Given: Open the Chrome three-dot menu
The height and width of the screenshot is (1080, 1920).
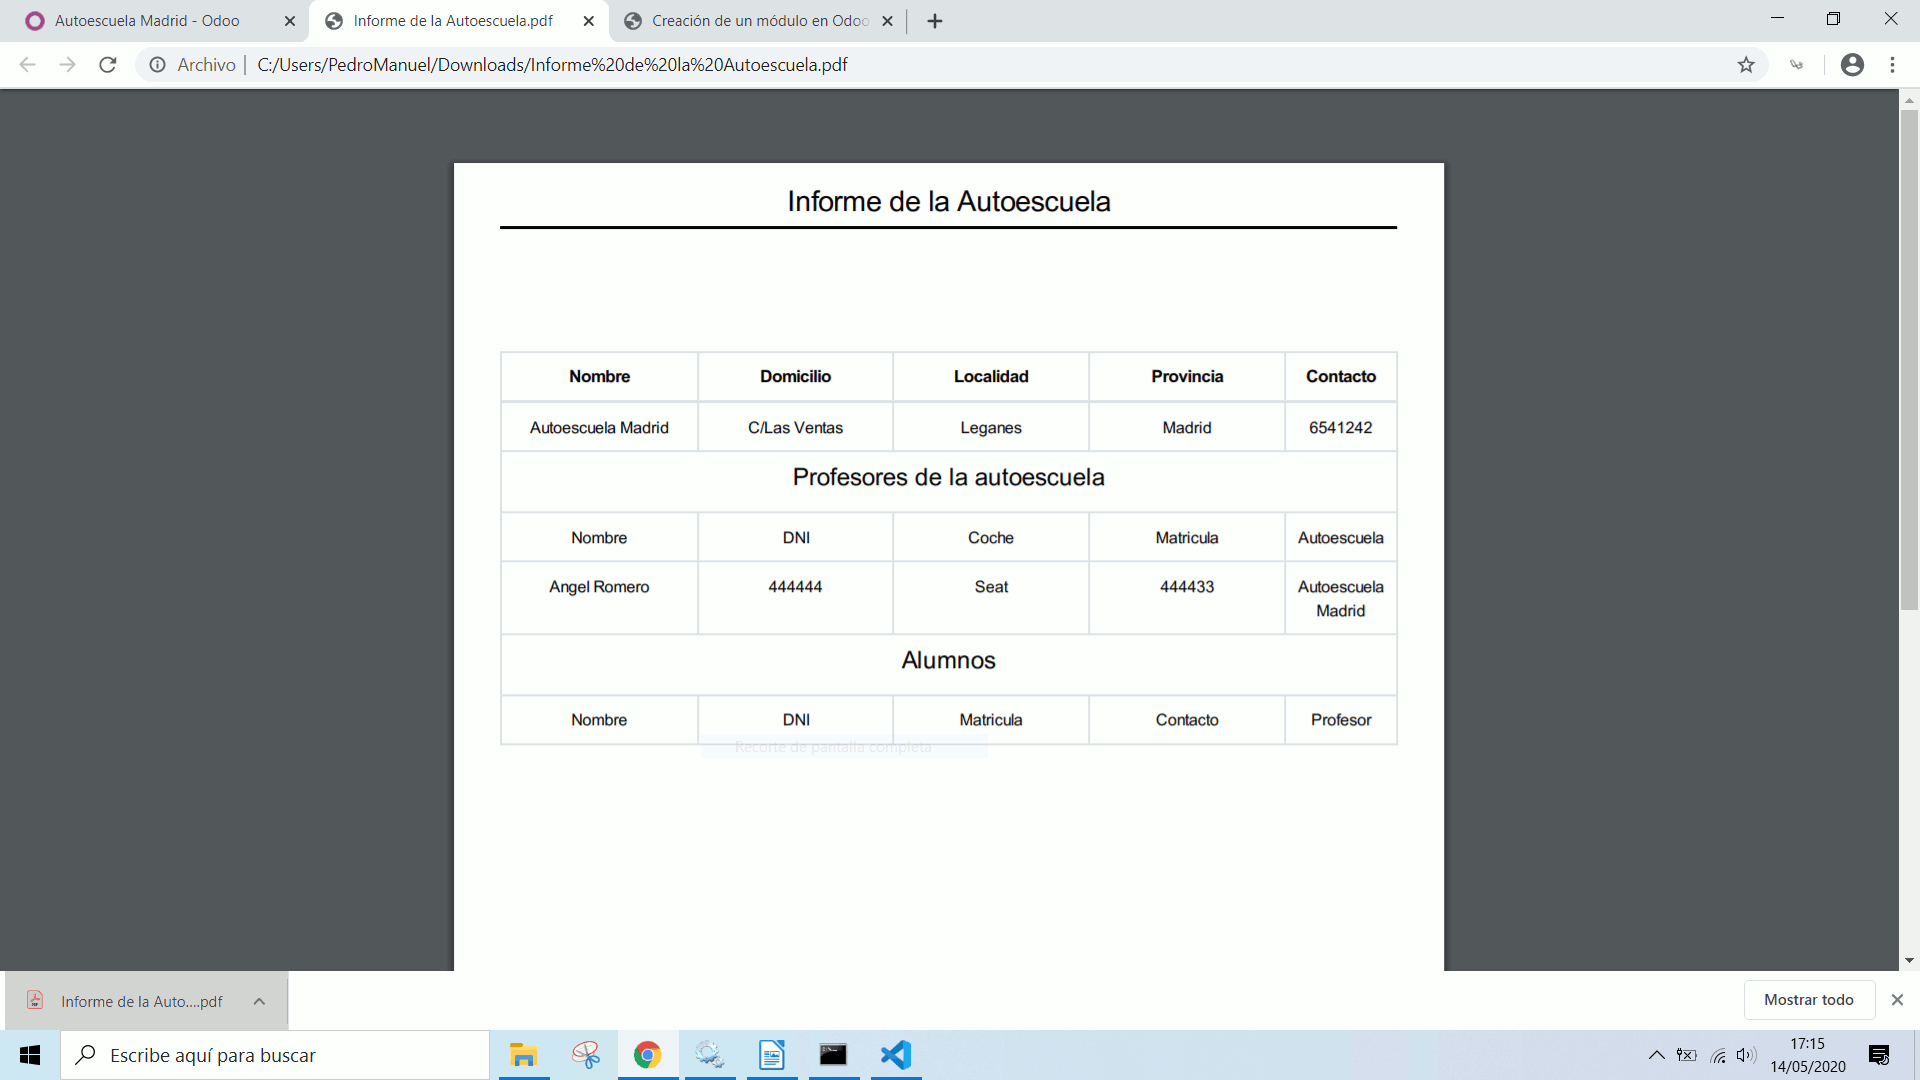Looking at the screenshot, I should click(x=1892, y=64).
